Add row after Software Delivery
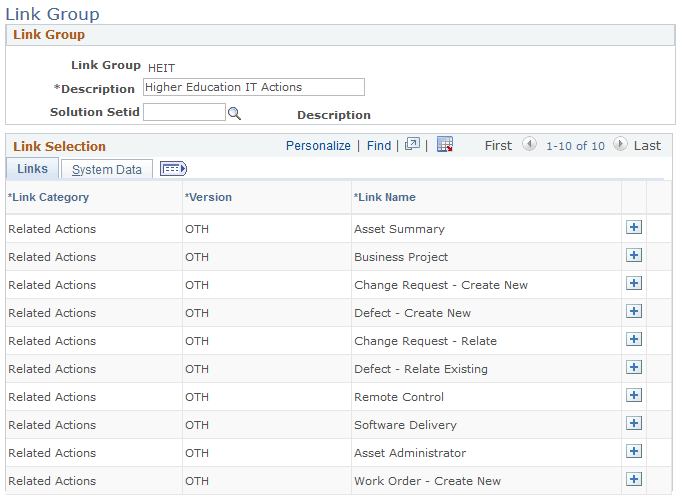The height and width of the screenshot is (502, 684). pyautogui.click(x=634, y=423)
